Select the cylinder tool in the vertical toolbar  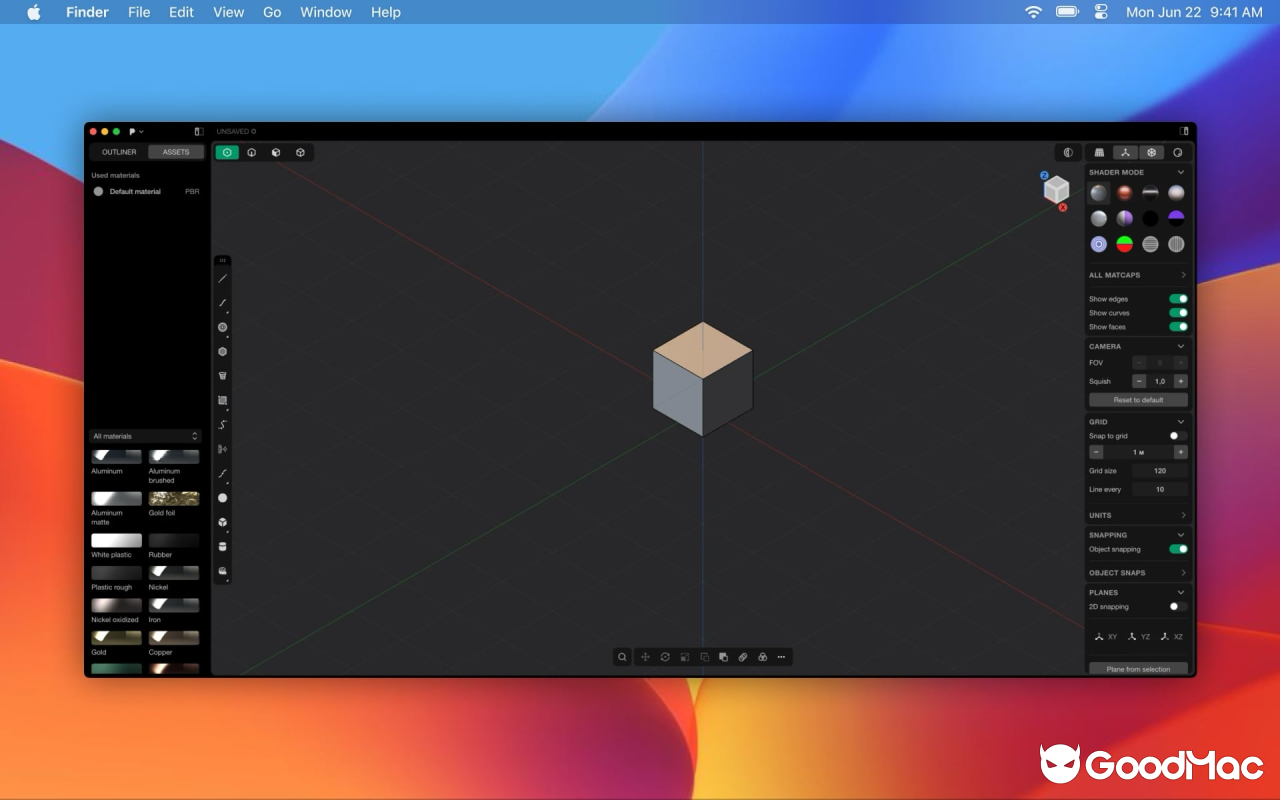[222, 547]
